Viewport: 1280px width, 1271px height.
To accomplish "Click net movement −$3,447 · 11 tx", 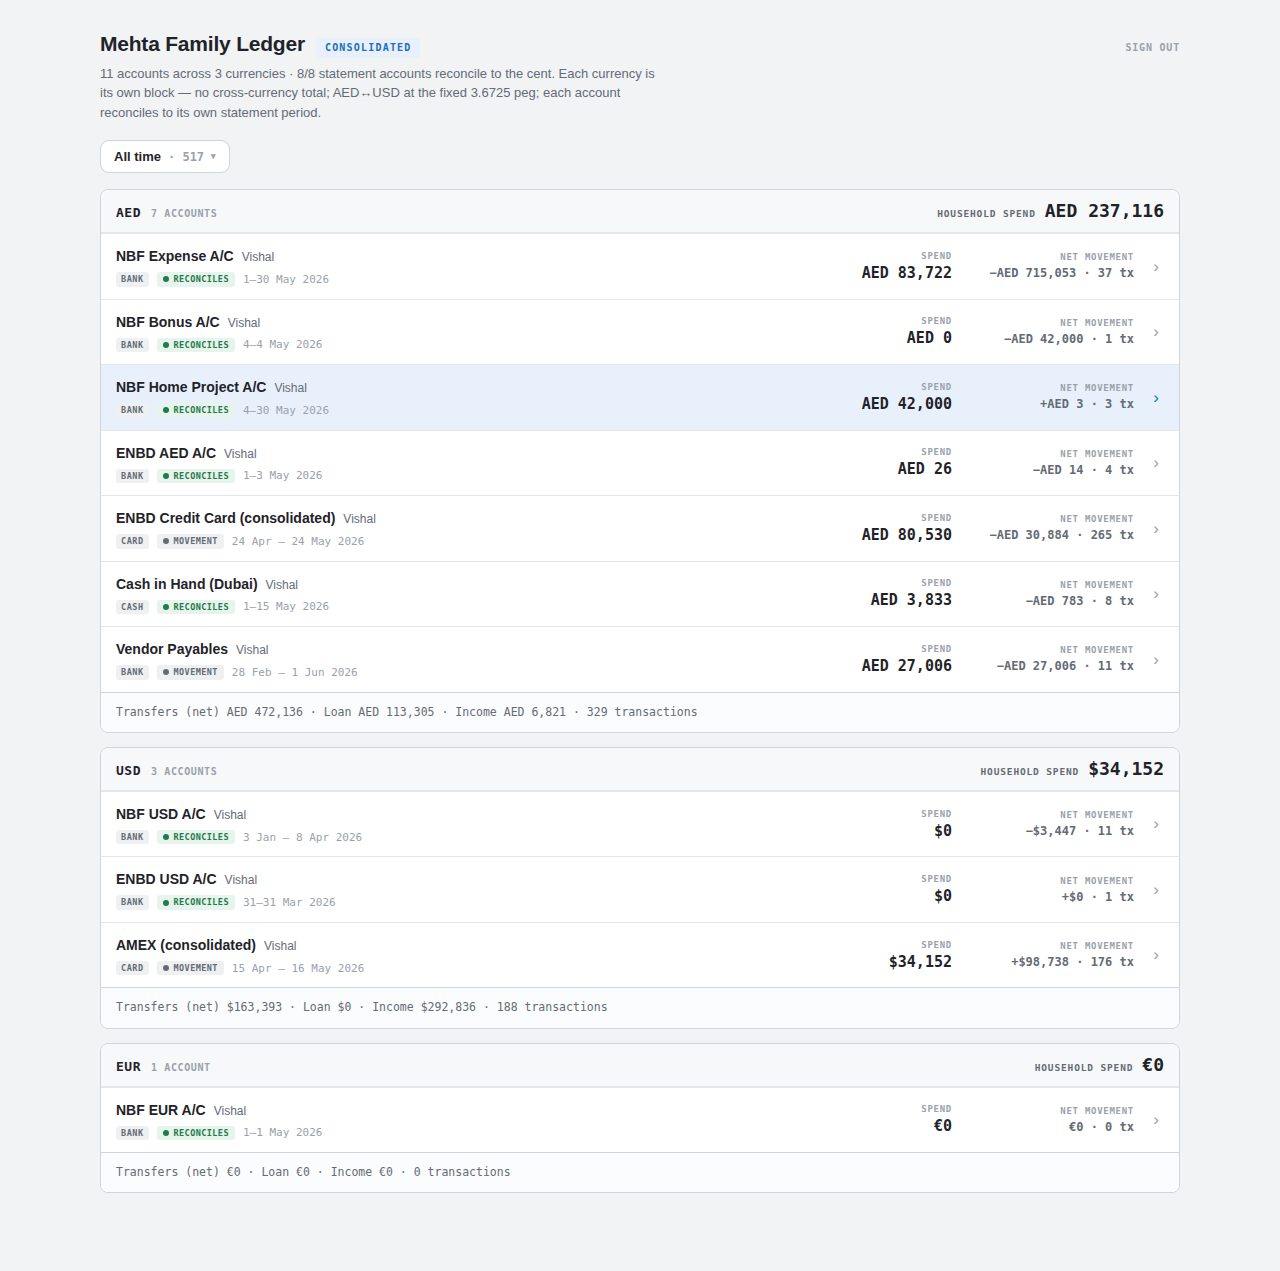I will pyautogui.click(x=1080, y=831).
